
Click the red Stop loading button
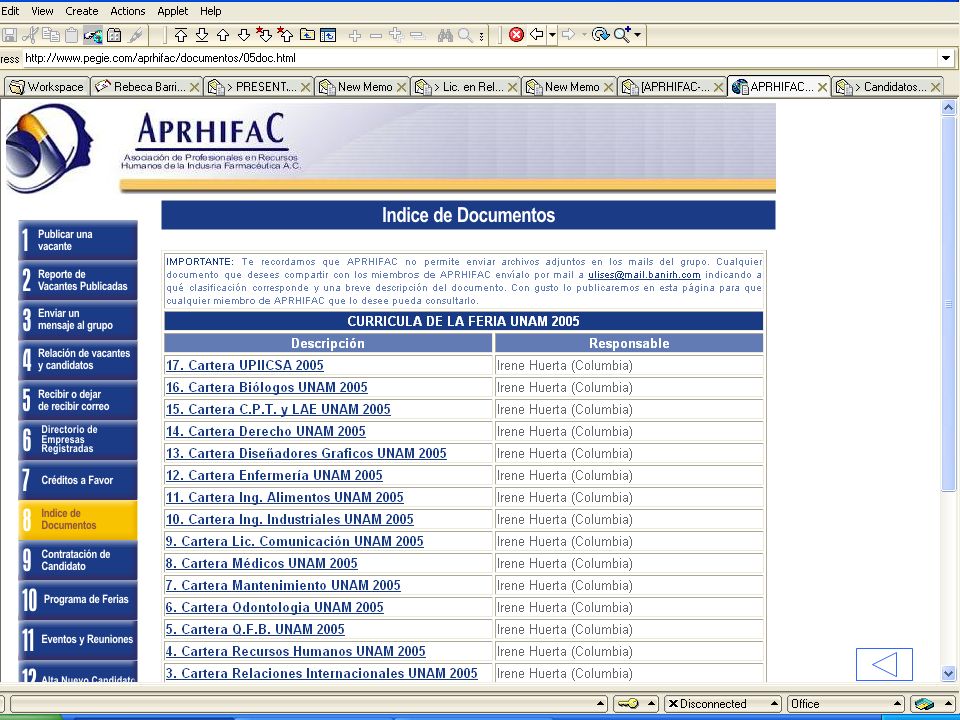[x=517, y=35]
